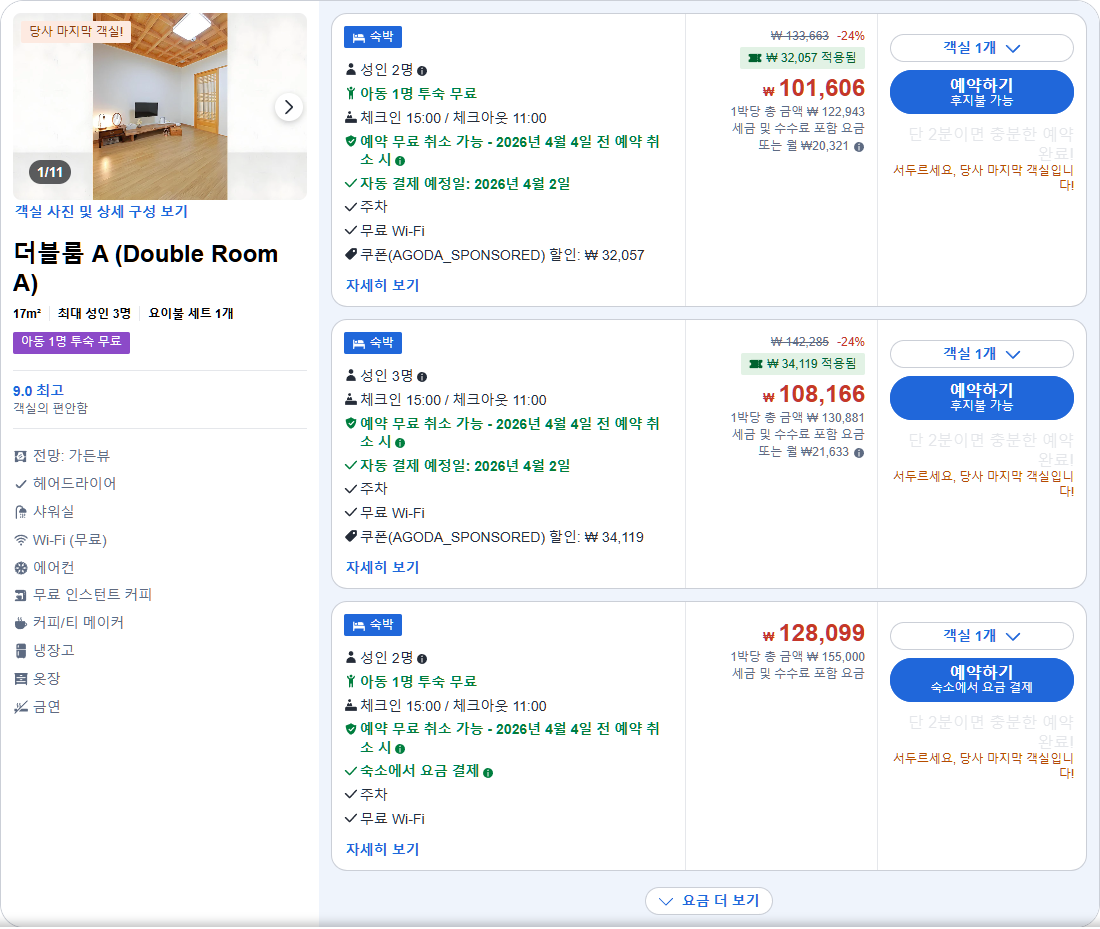Screen dimensions: 1100x929
Task: Click 최대 성인 3명 room capacity text
Action: (94, 314)
